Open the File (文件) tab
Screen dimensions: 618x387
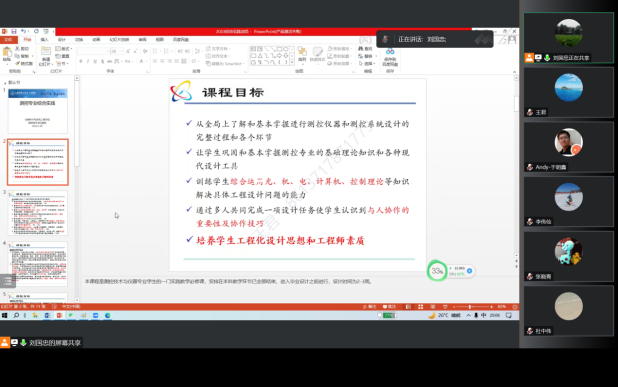coord(8,40)
